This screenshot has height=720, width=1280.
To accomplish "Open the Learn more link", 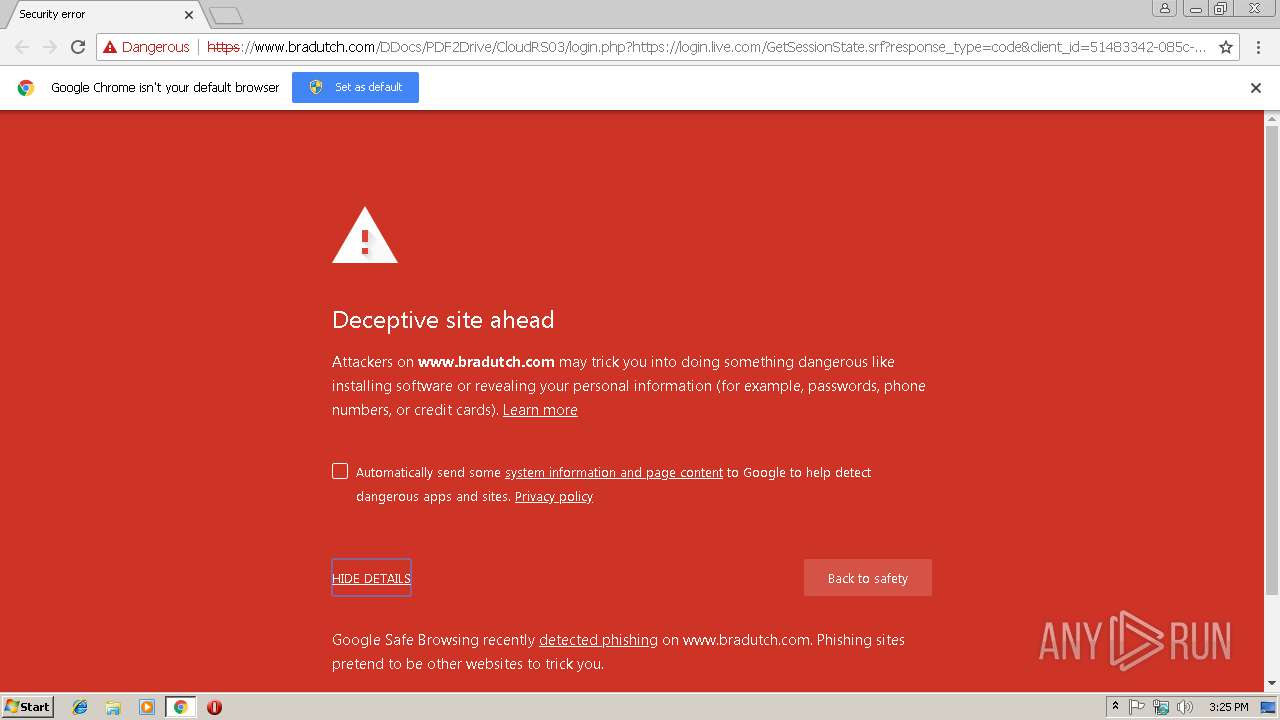I will (540, 410).
